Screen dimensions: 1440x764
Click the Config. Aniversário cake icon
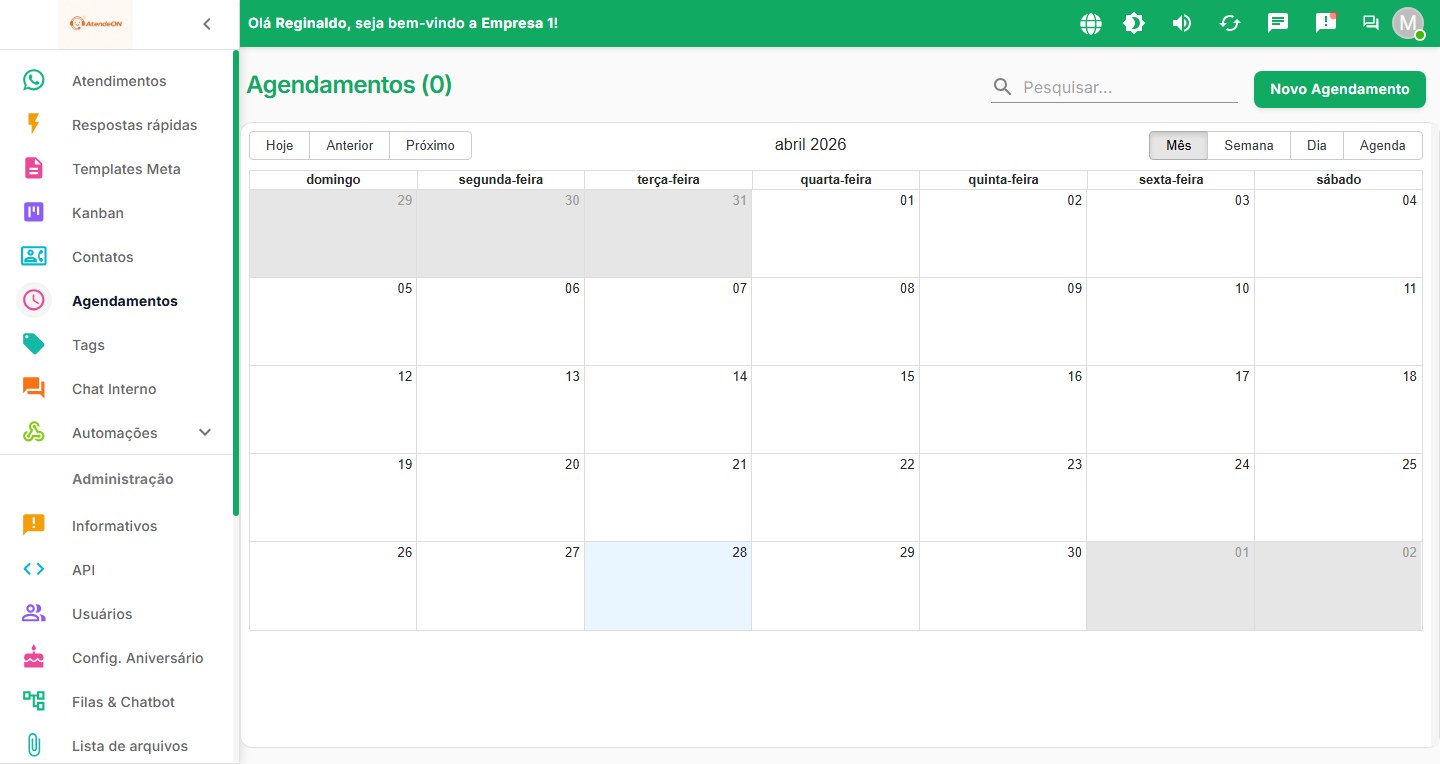[x=34, y=657]
